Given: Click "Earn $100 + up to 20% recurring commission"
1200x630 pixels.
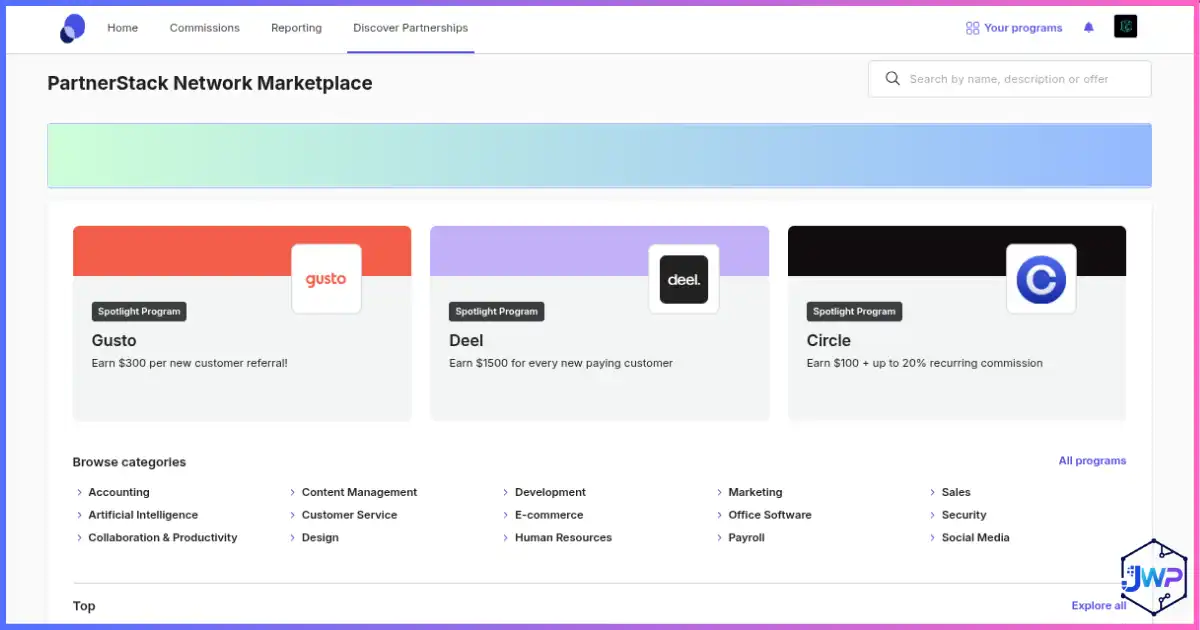Looking at the screenshot, I should pyautogui.click(x=925, y=363).
